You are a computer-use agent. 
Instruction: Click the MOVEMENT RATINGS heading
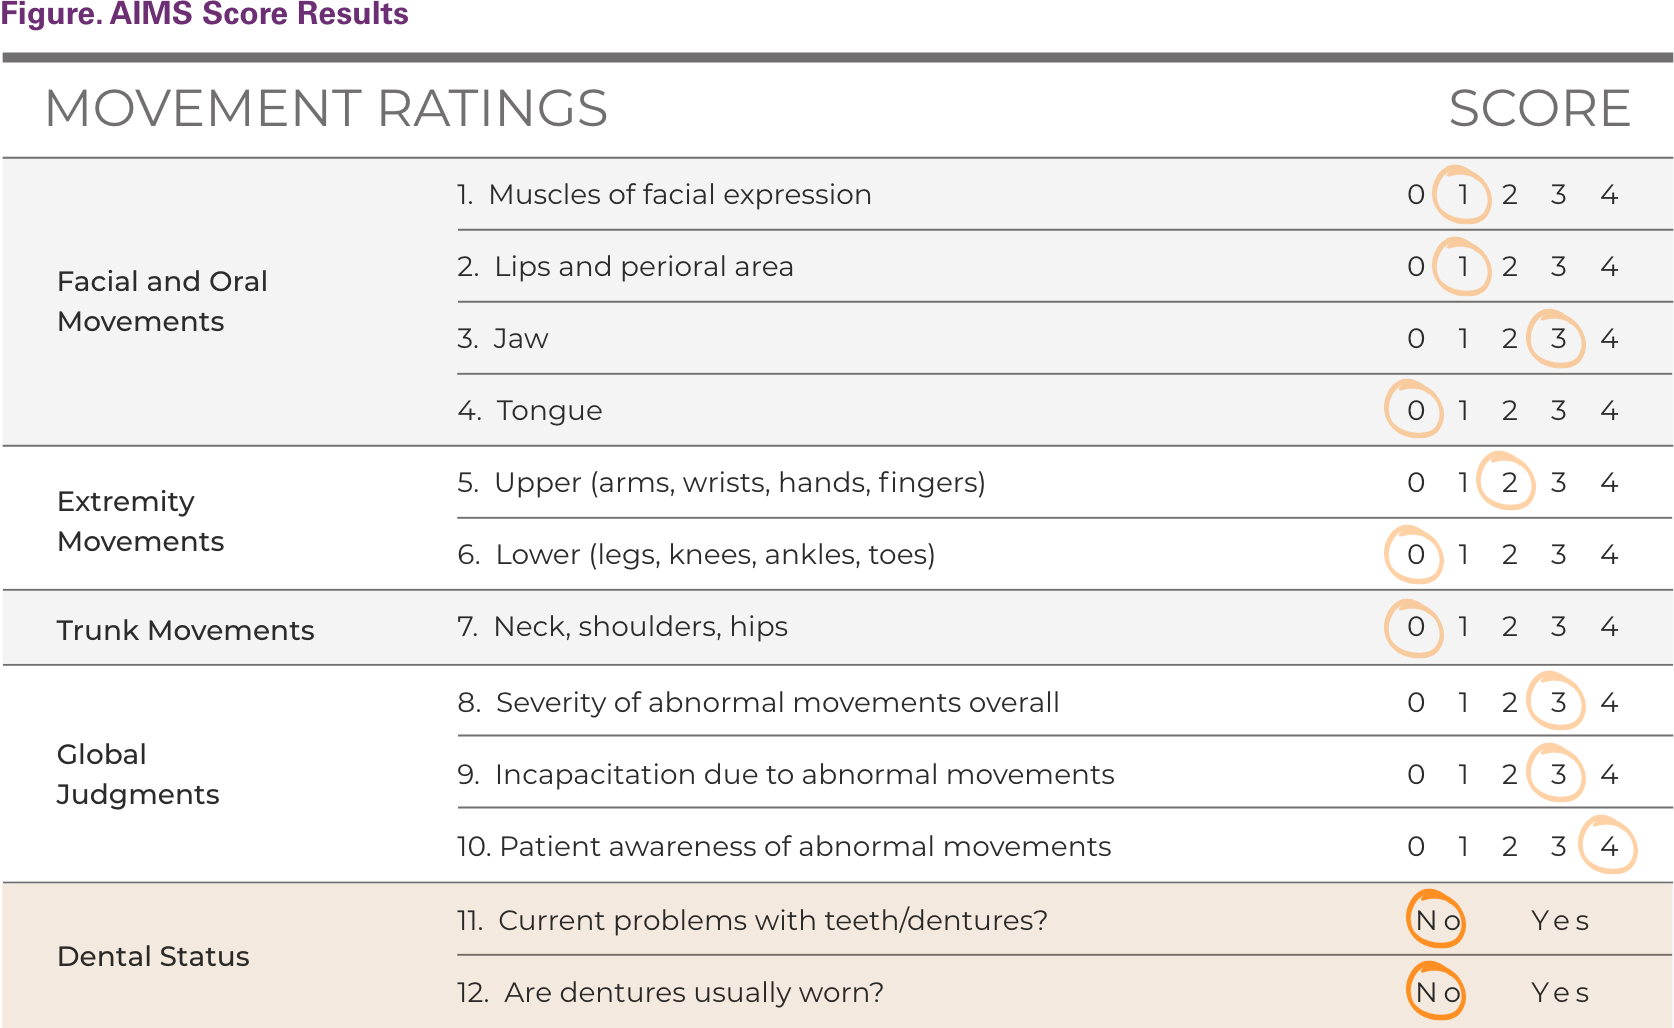[326, 108]
